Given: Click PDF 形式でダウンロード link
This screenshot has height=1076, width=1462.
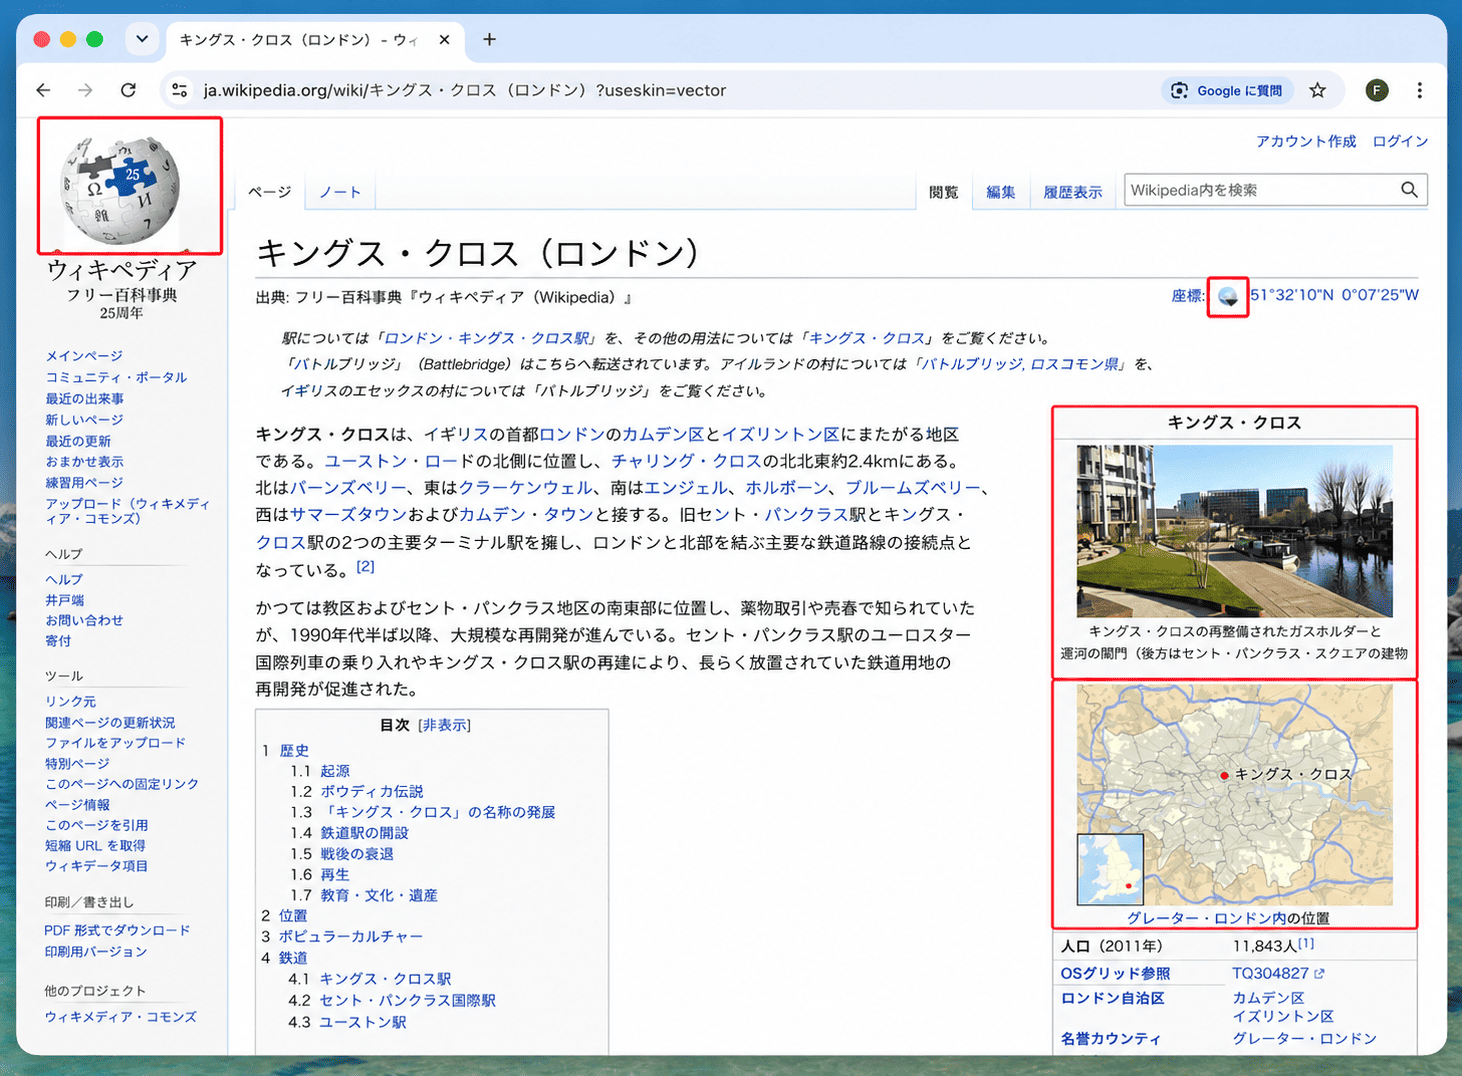Looking at the screenshot, I should point(117,930).
